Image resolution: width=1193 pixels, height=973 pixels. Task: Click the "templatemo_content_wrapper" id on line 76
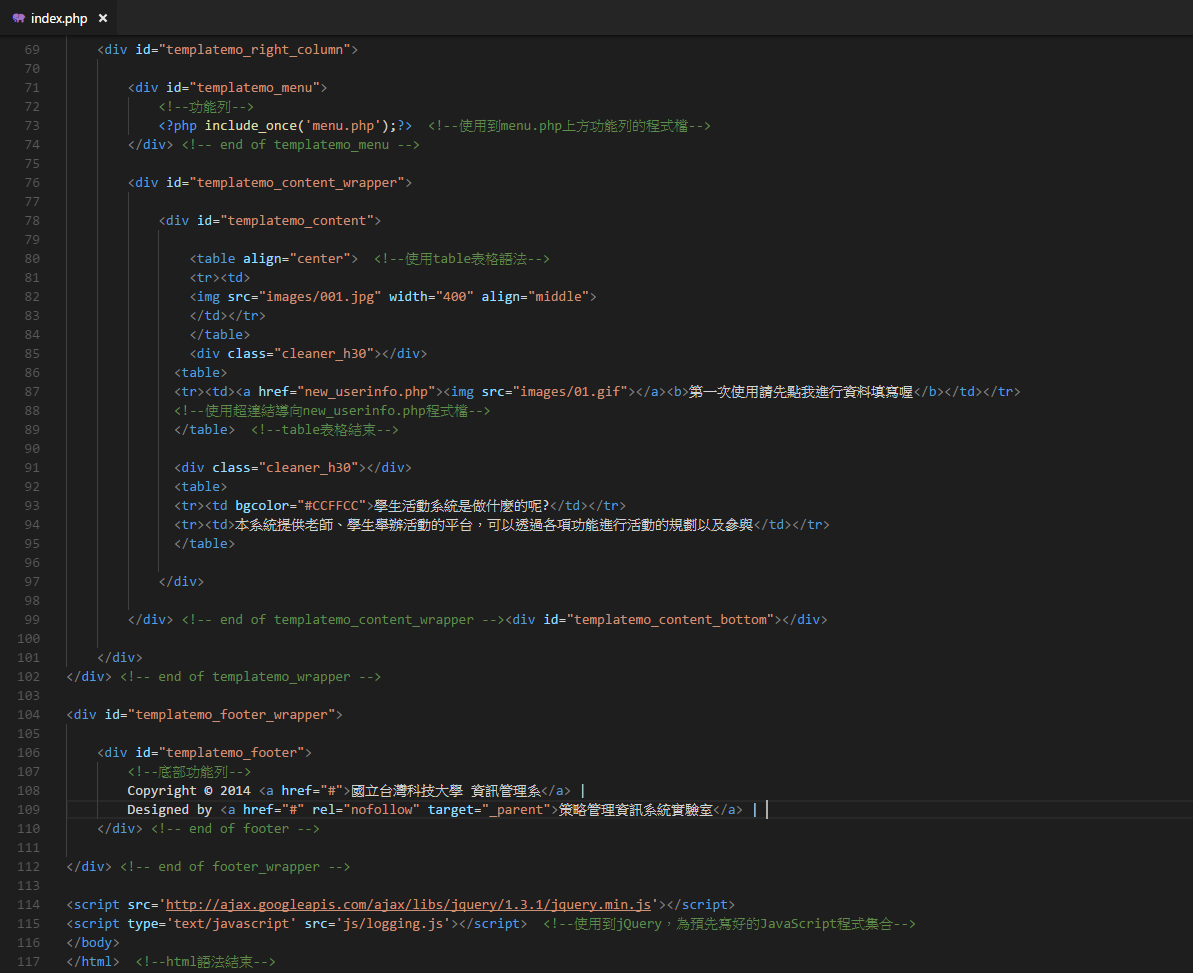tap(297, 183)
